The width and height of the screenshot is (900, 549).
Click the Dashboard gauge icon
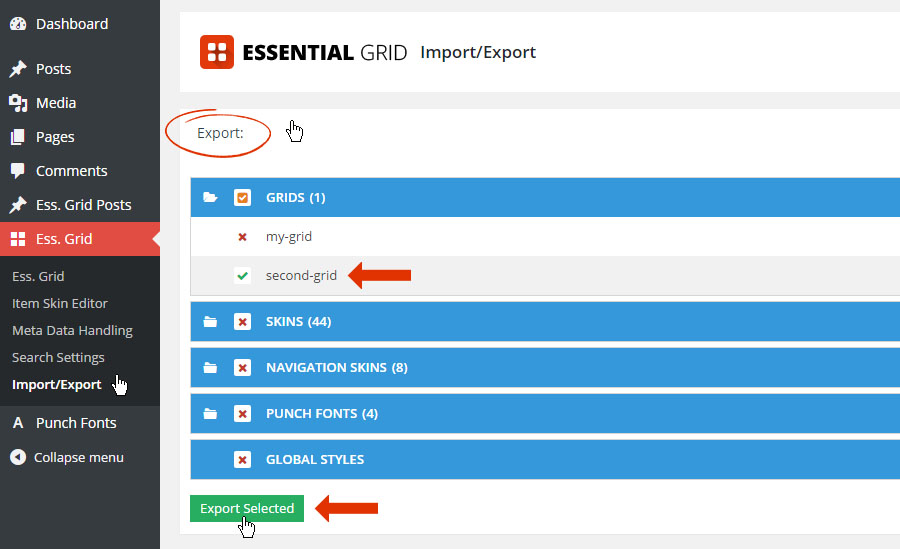[x=18, y=24]
